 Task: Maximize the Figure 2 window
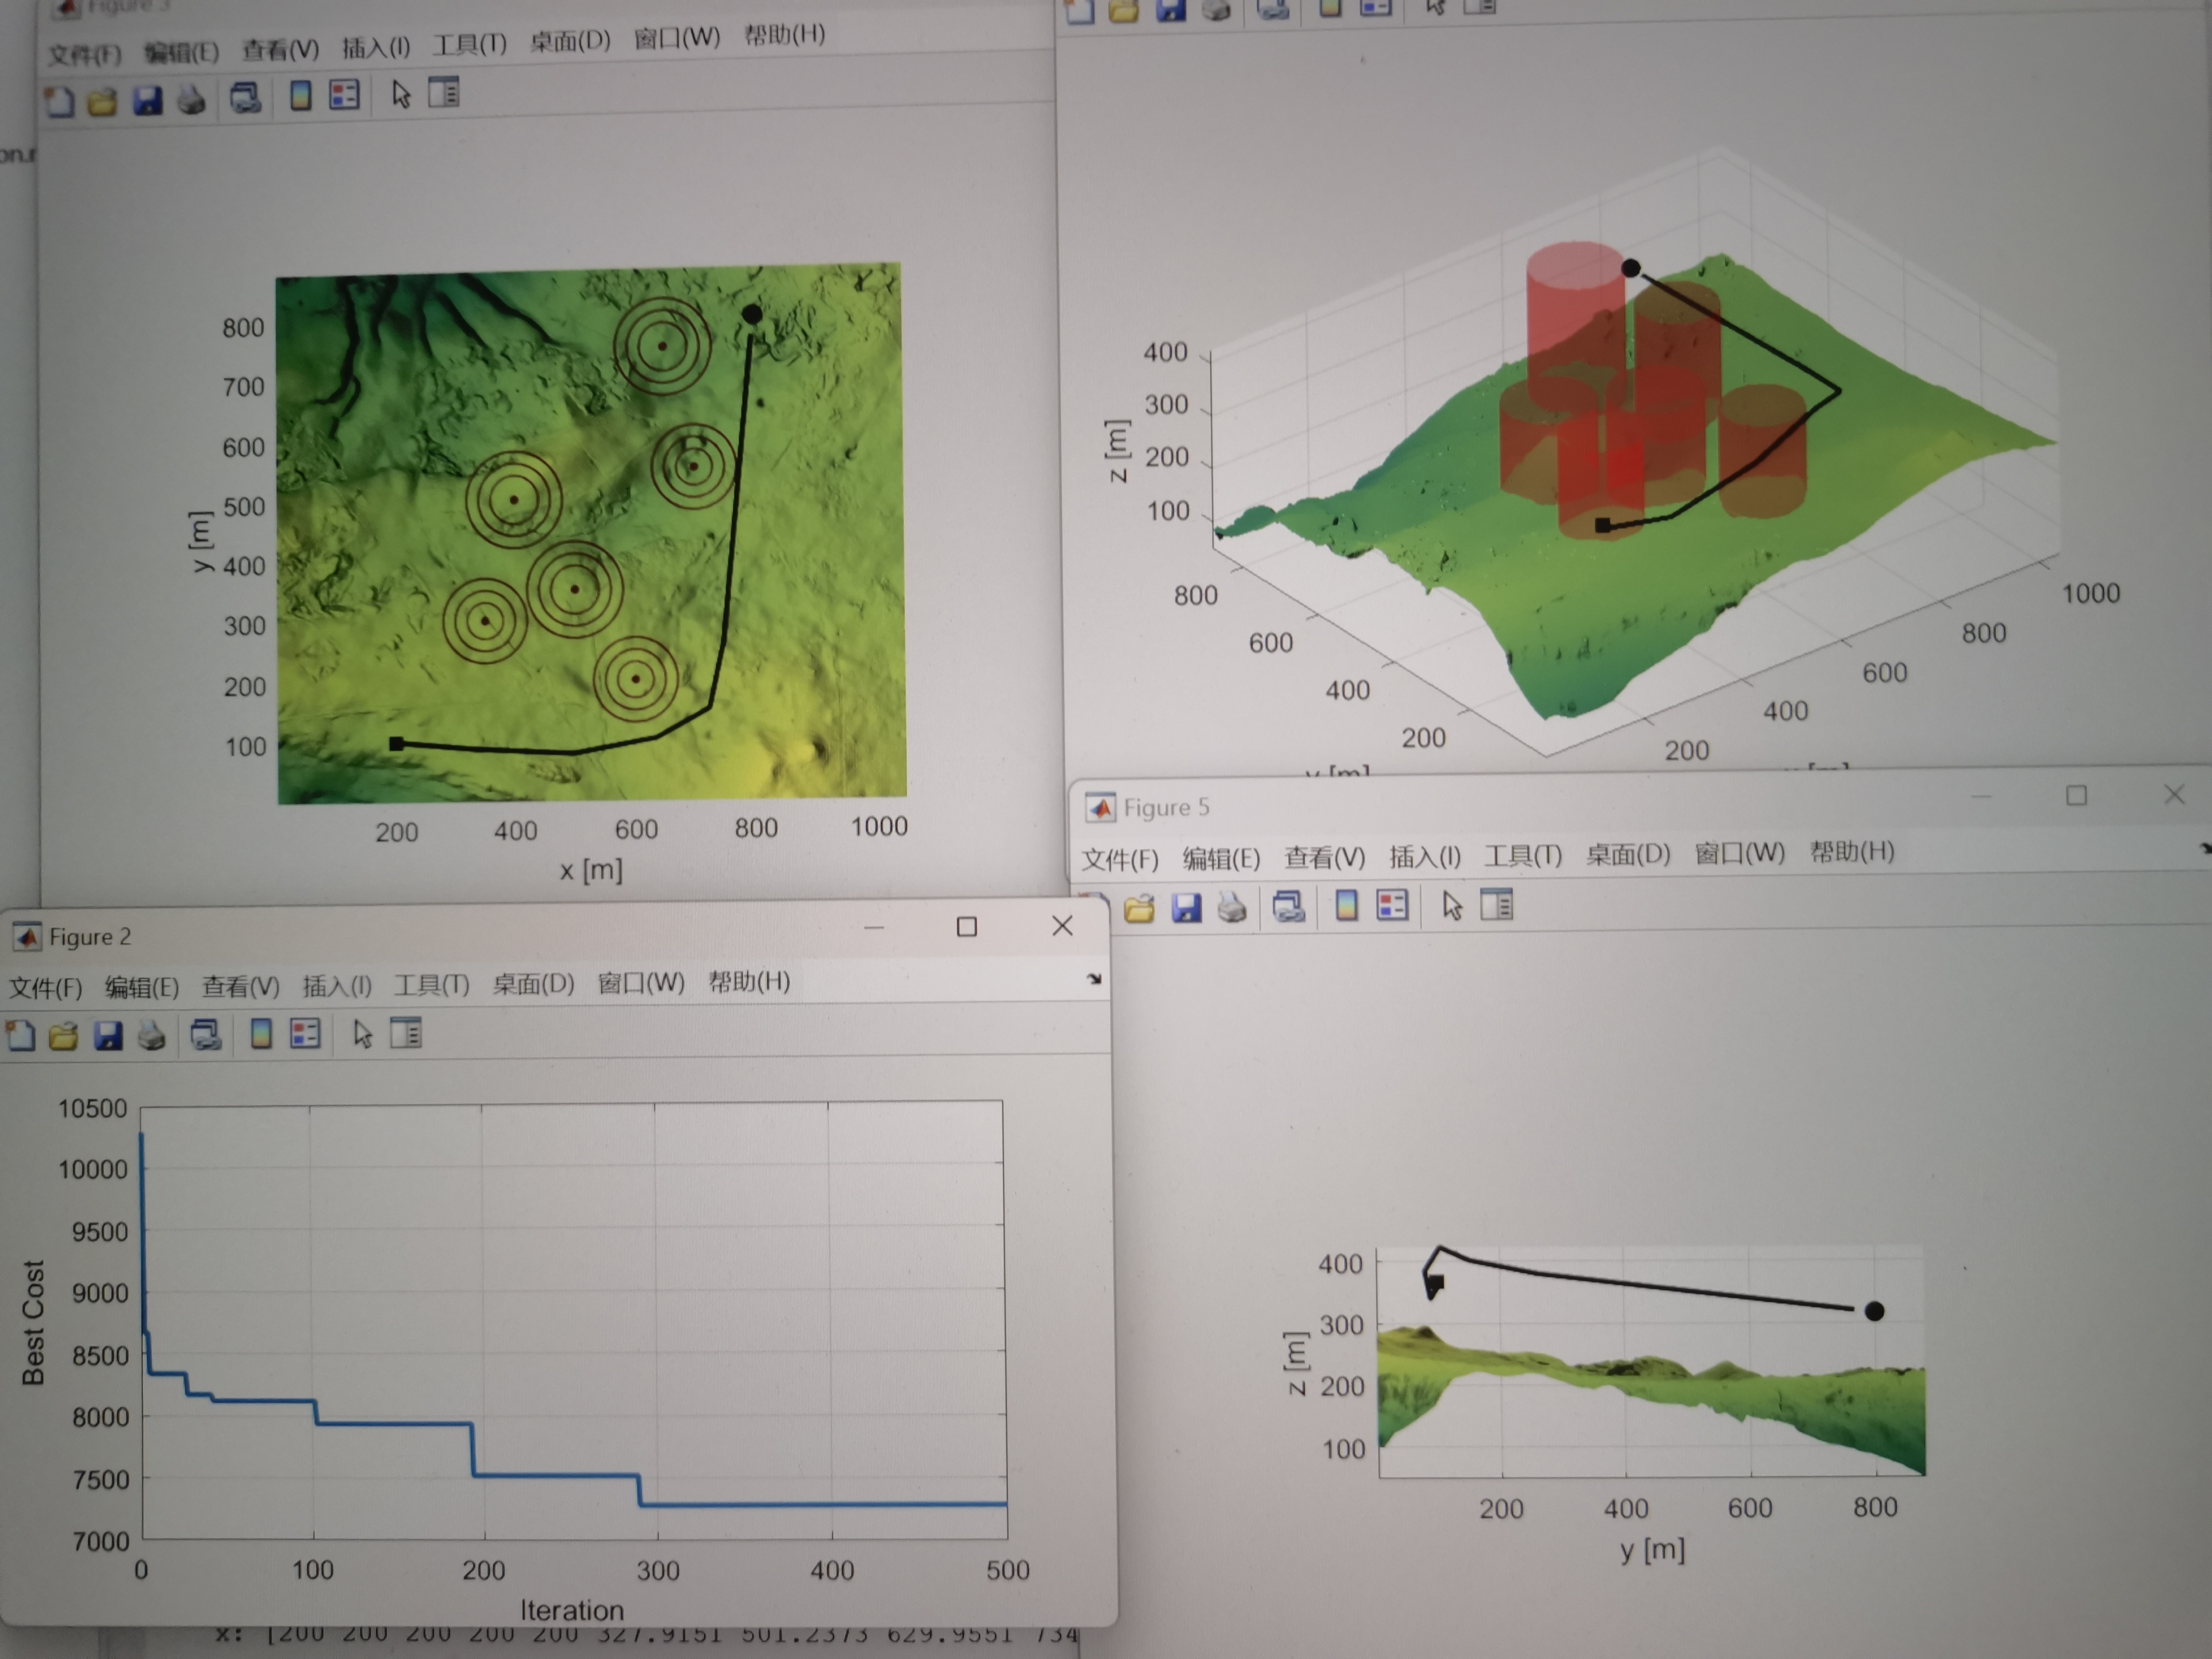966,927
